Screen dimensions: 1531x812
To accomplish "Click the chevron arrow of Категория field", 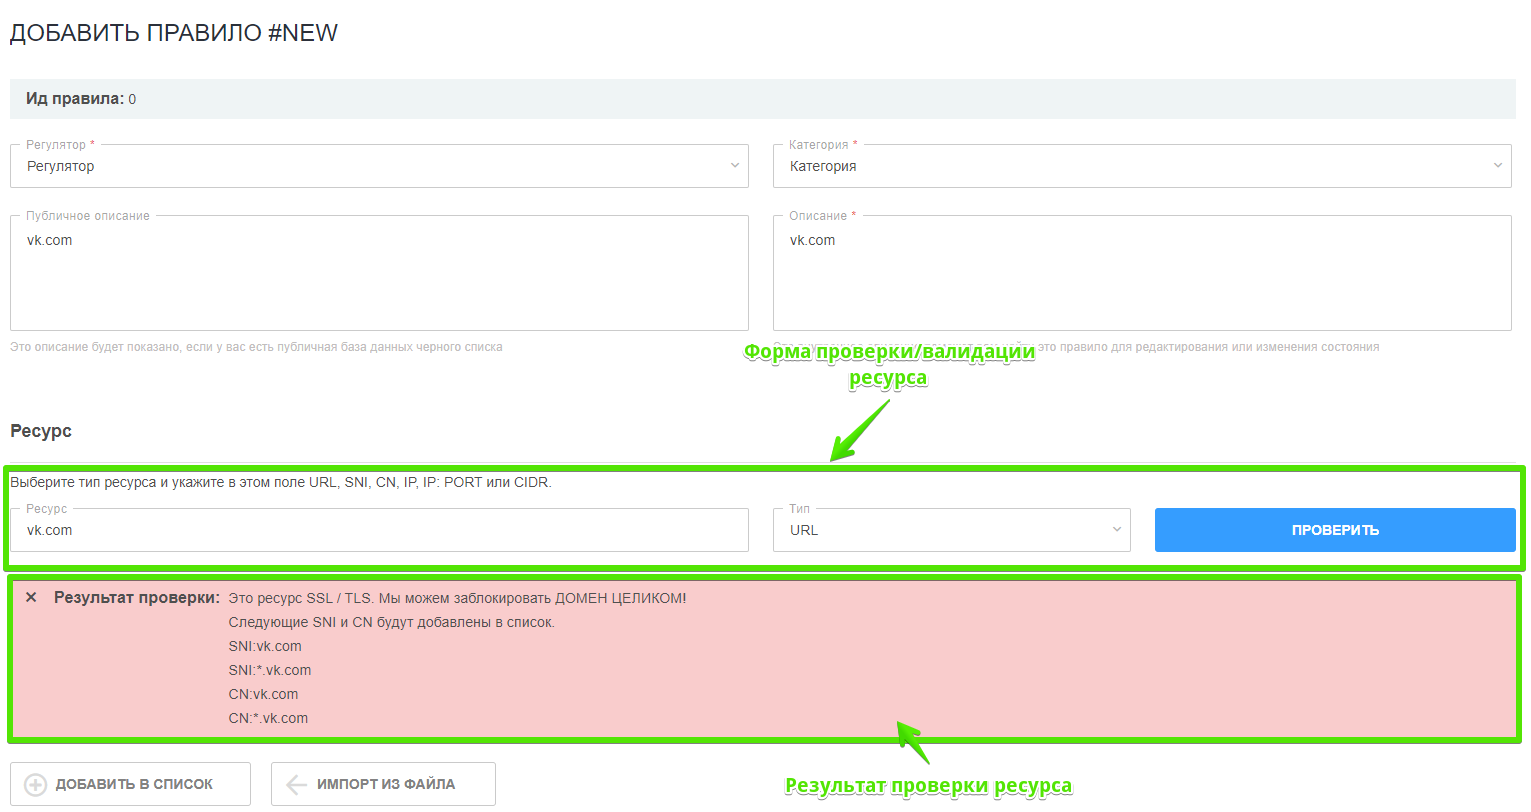I will point(1498,166).
